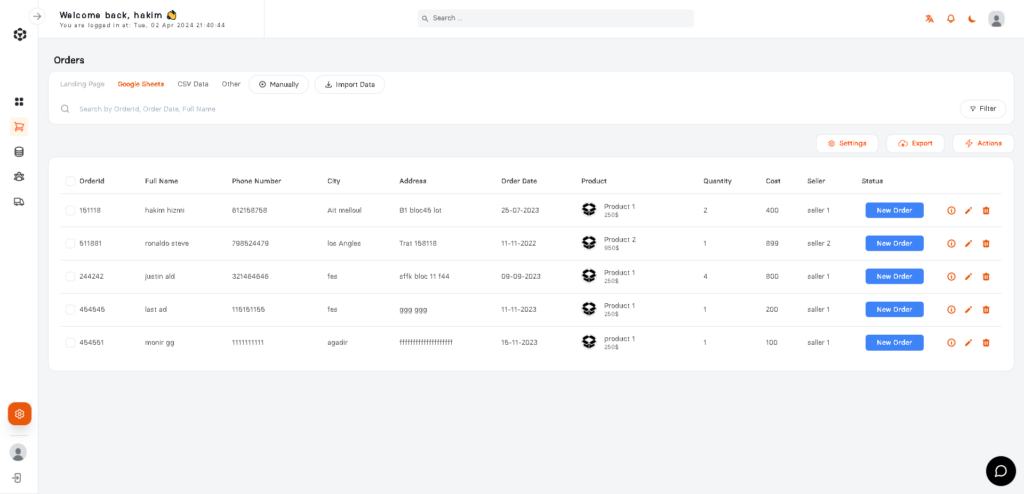Open the orders cart icon in sidebar

(19, 127)
